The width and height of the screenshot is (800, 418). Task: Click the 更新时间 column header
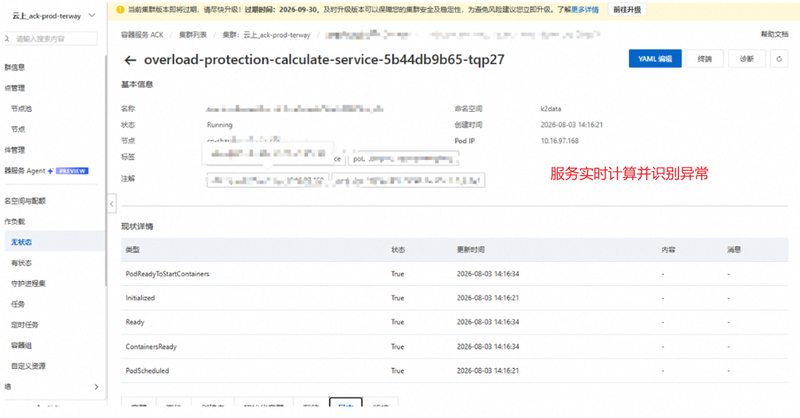click(x=470, y=250)
